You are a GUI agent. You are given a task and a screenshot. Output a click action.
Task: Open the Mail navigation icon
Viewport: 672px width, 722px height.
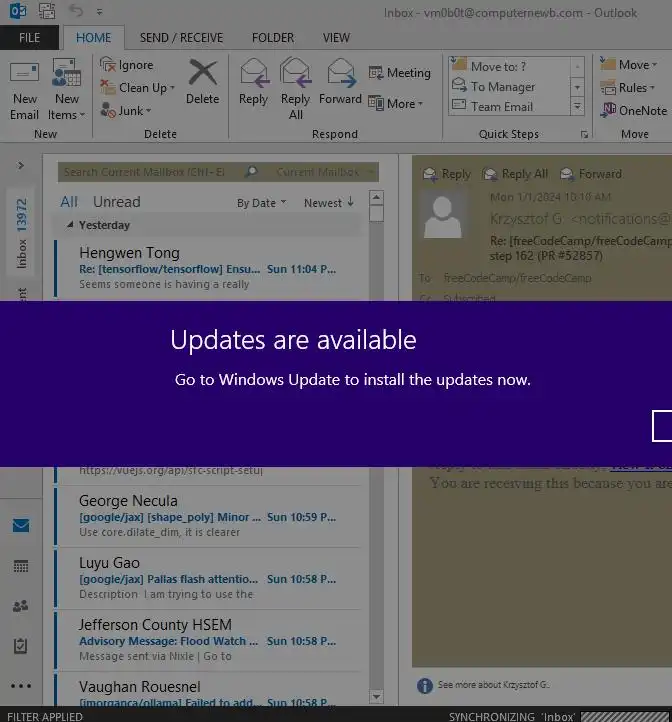(x=21, y=525)
